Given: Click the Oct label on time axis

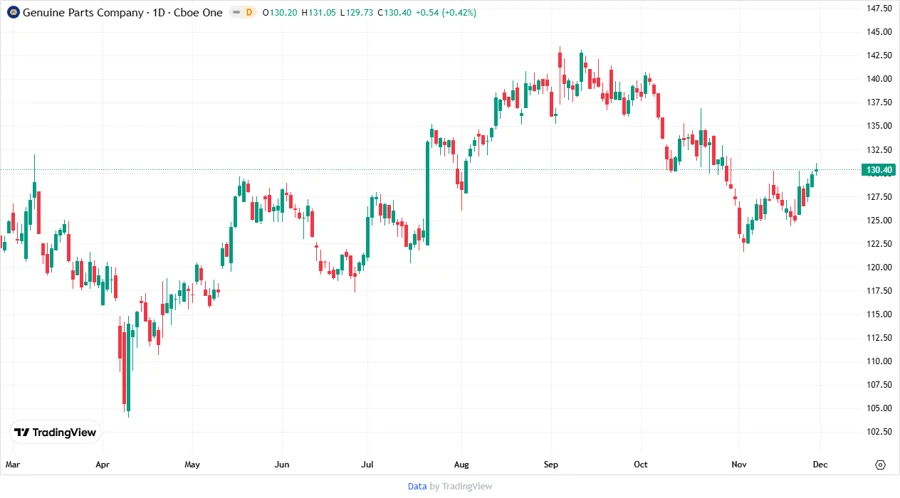Looking at the screenshot, I should (641, 465).
